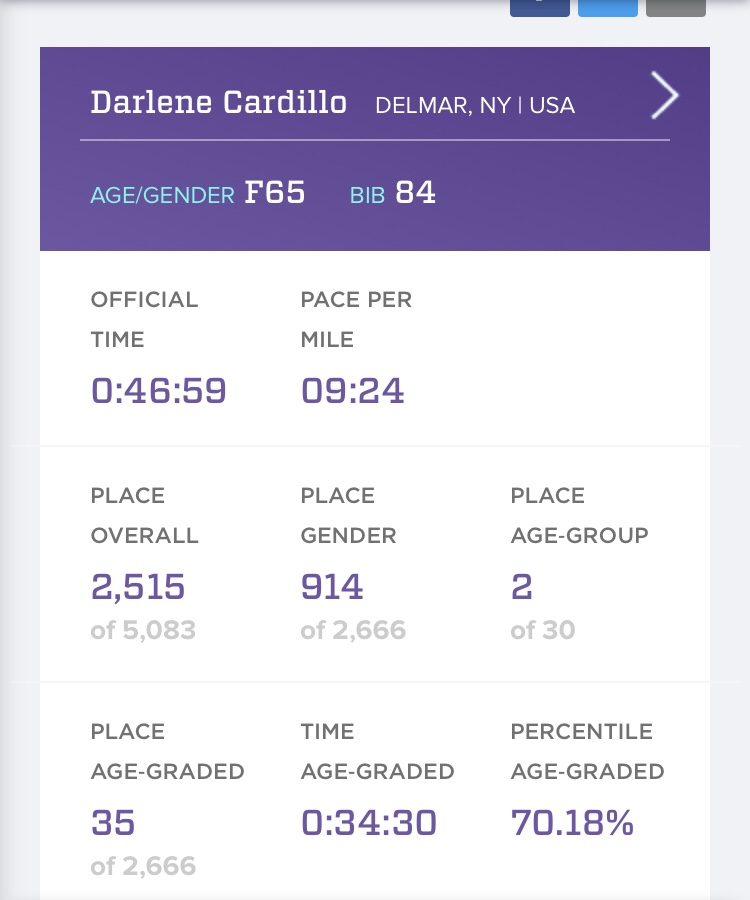
Task: Click the 'of 5,083' overall total
Action: tap(143, 630)
